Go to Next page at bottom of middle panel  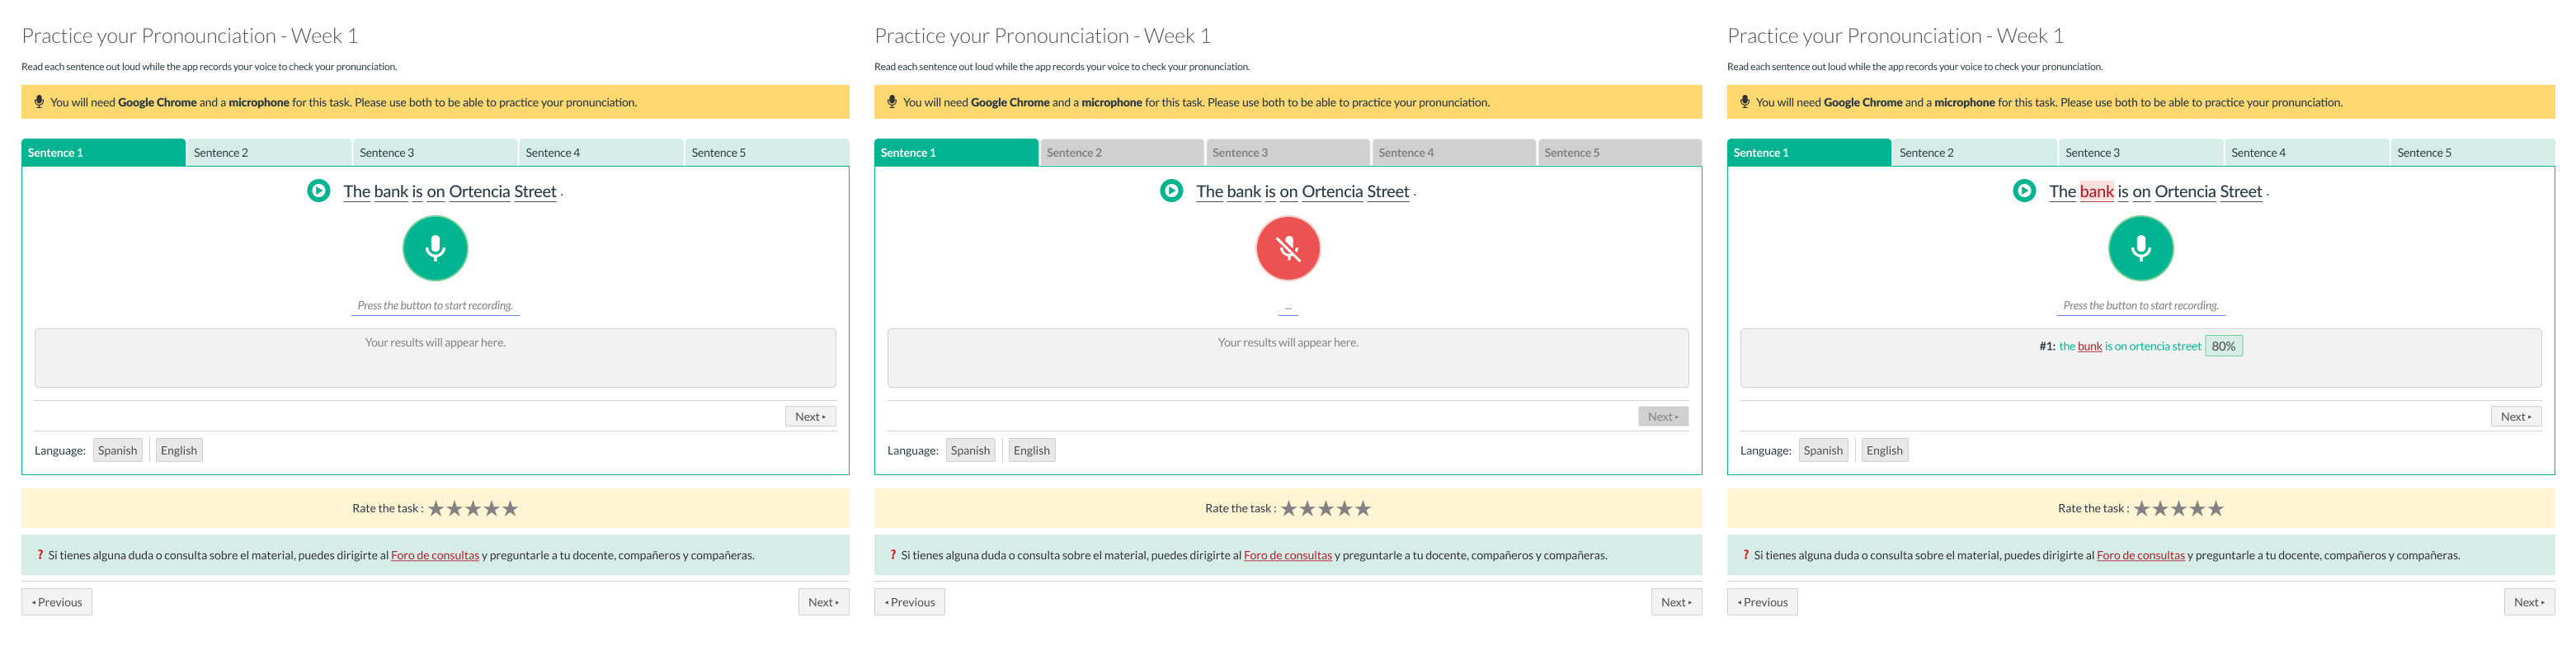pos(1677,602)
